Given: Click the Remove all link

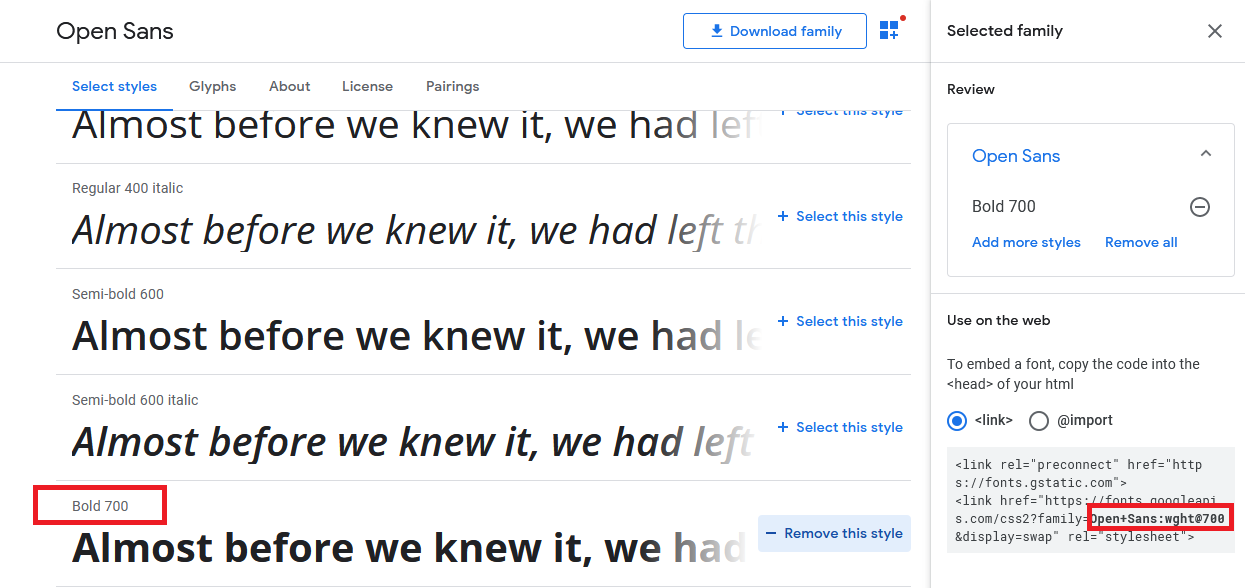Looking at the screenshot, I should [1141, 242].
